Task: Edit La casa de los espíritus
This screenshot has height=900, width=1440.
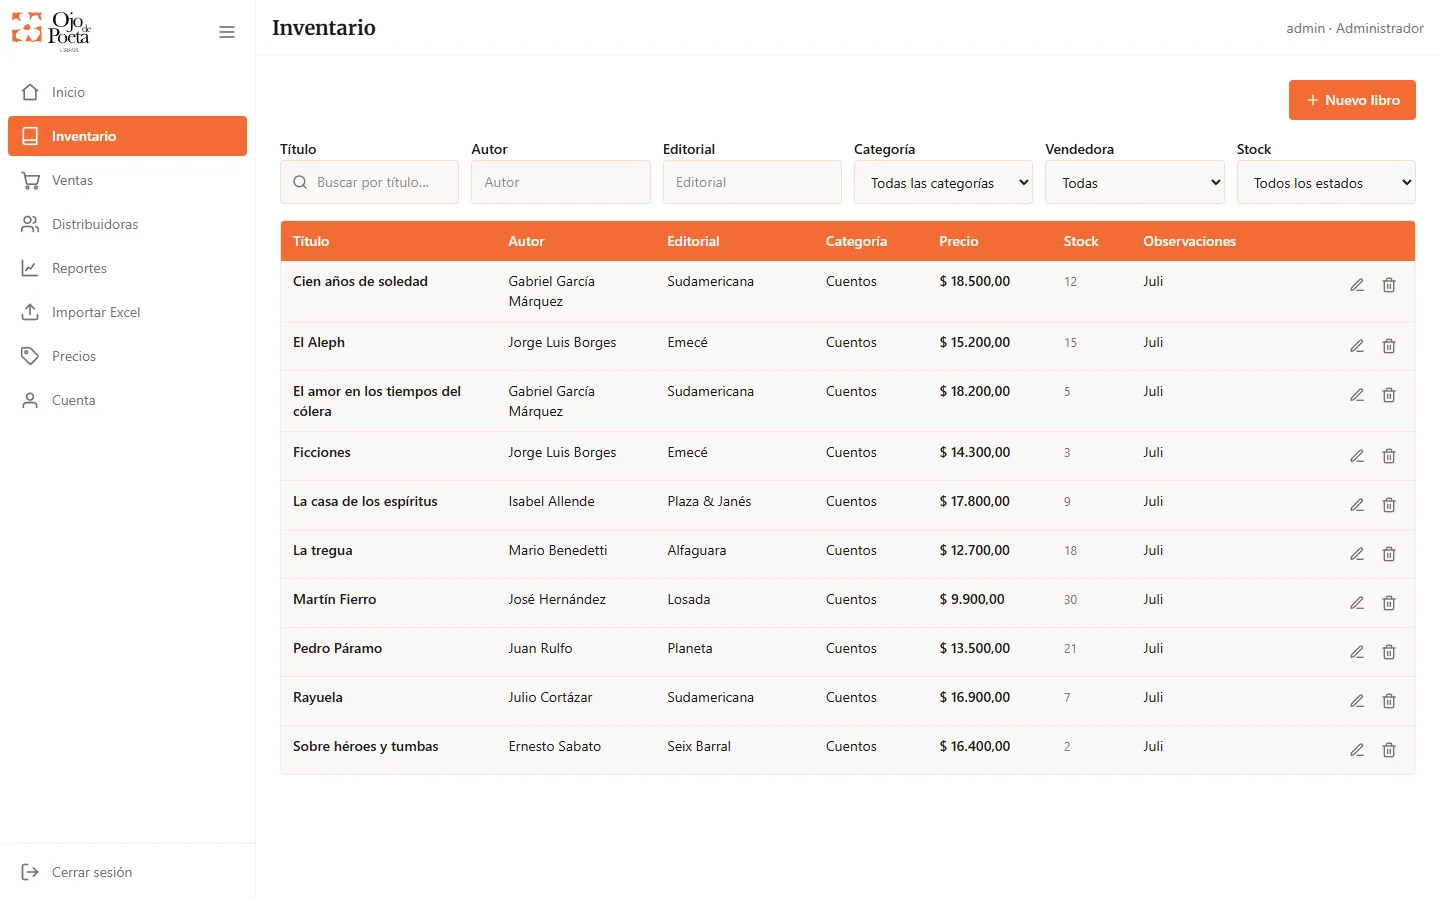Action: (1357, 505)
